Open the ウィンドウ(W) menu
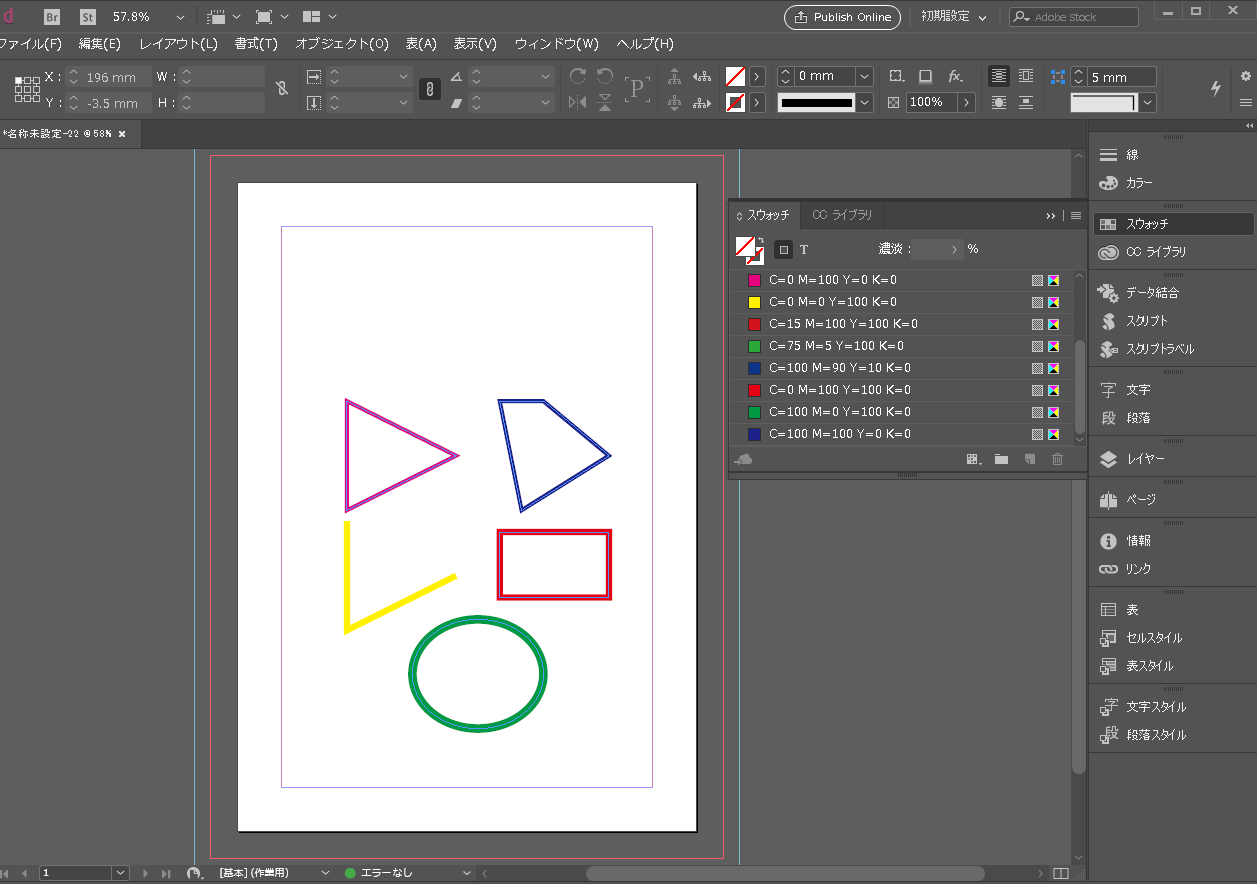The image size is (1257, 884). (x=556, y=44)
